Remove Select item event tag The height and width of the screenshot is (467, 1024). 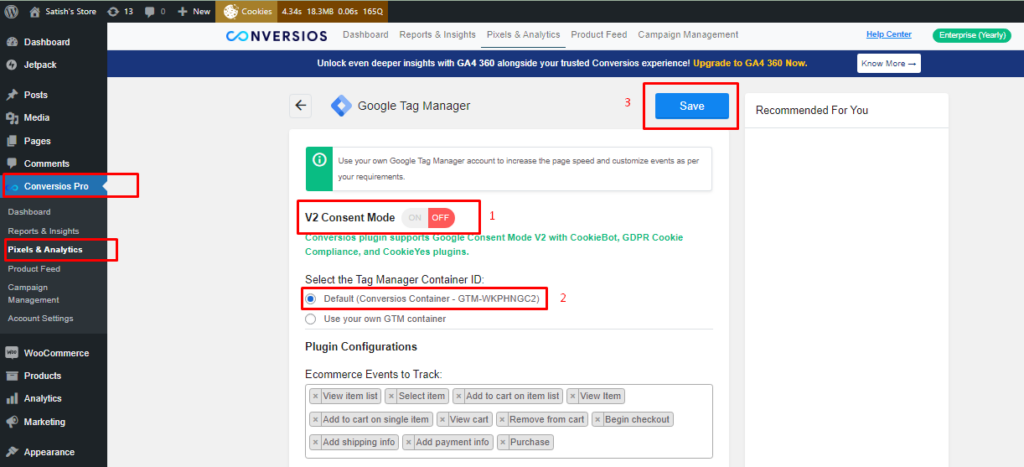tap(391, 396)
